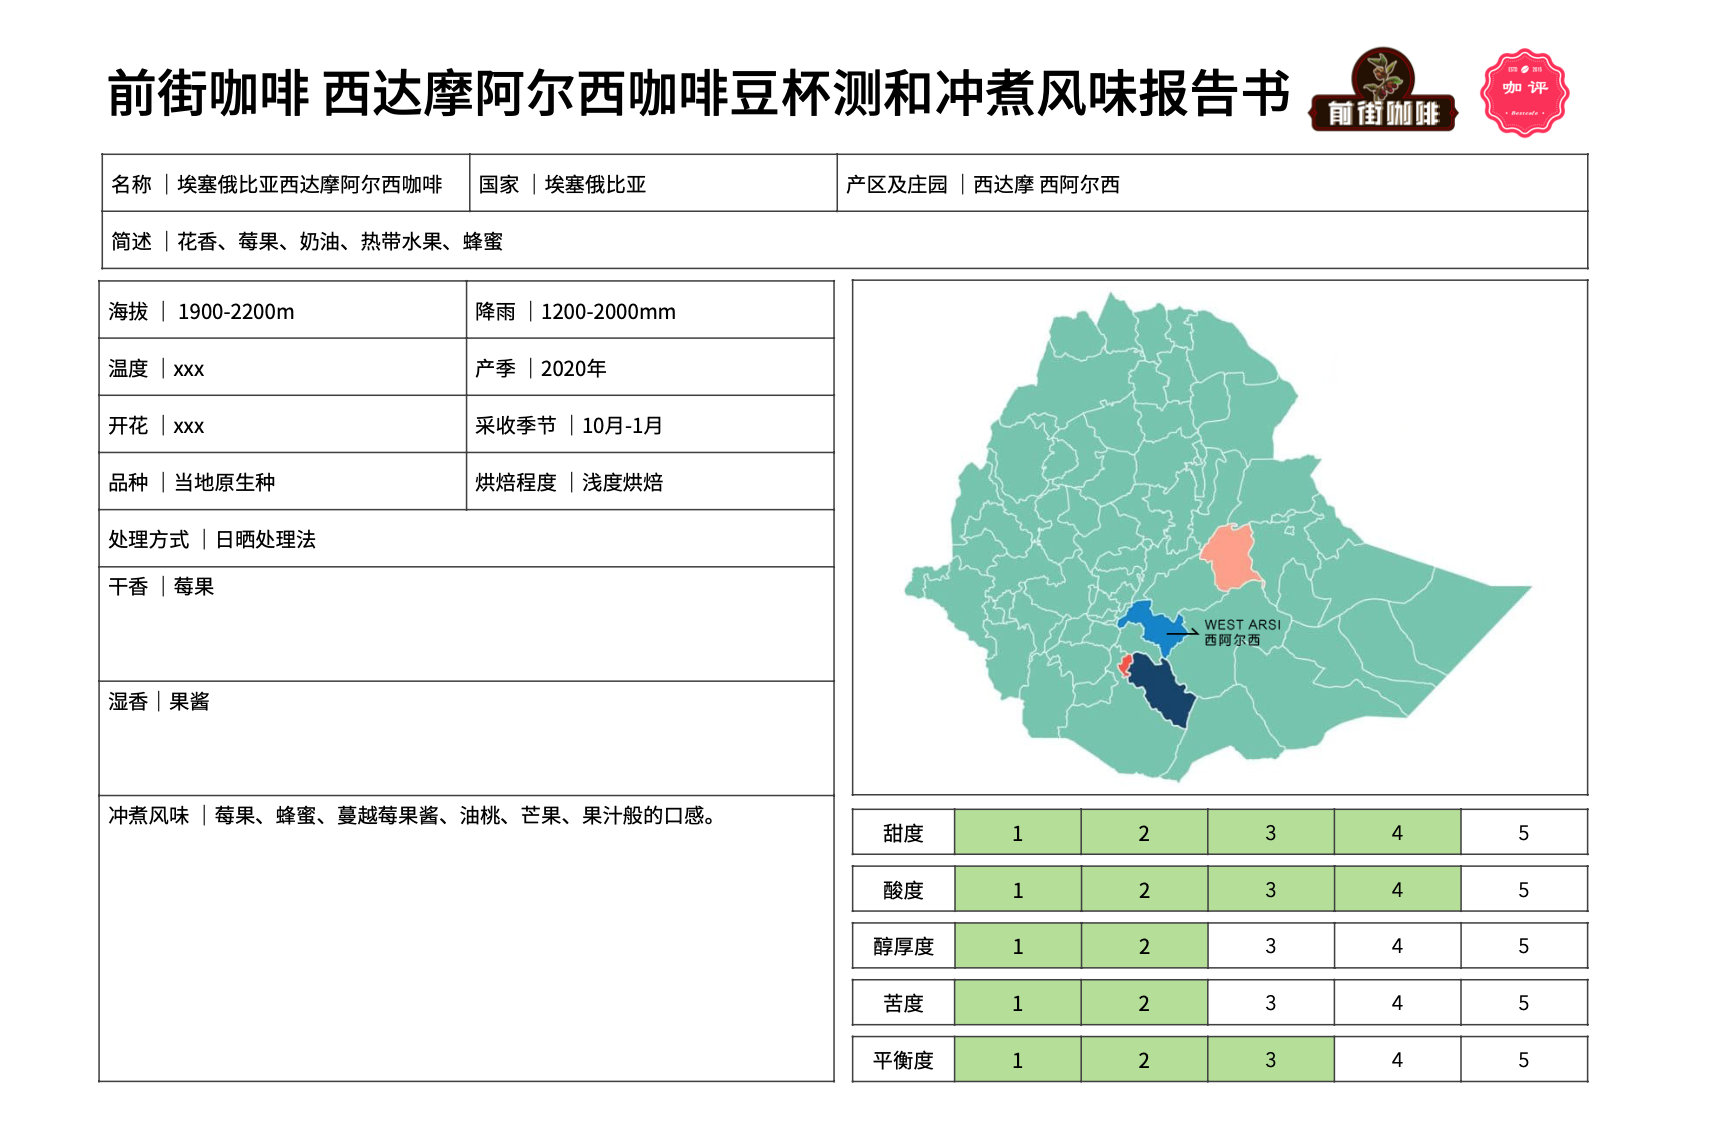
Task: Click the 醇厚度 row label
Action: (x=903, y=946)
